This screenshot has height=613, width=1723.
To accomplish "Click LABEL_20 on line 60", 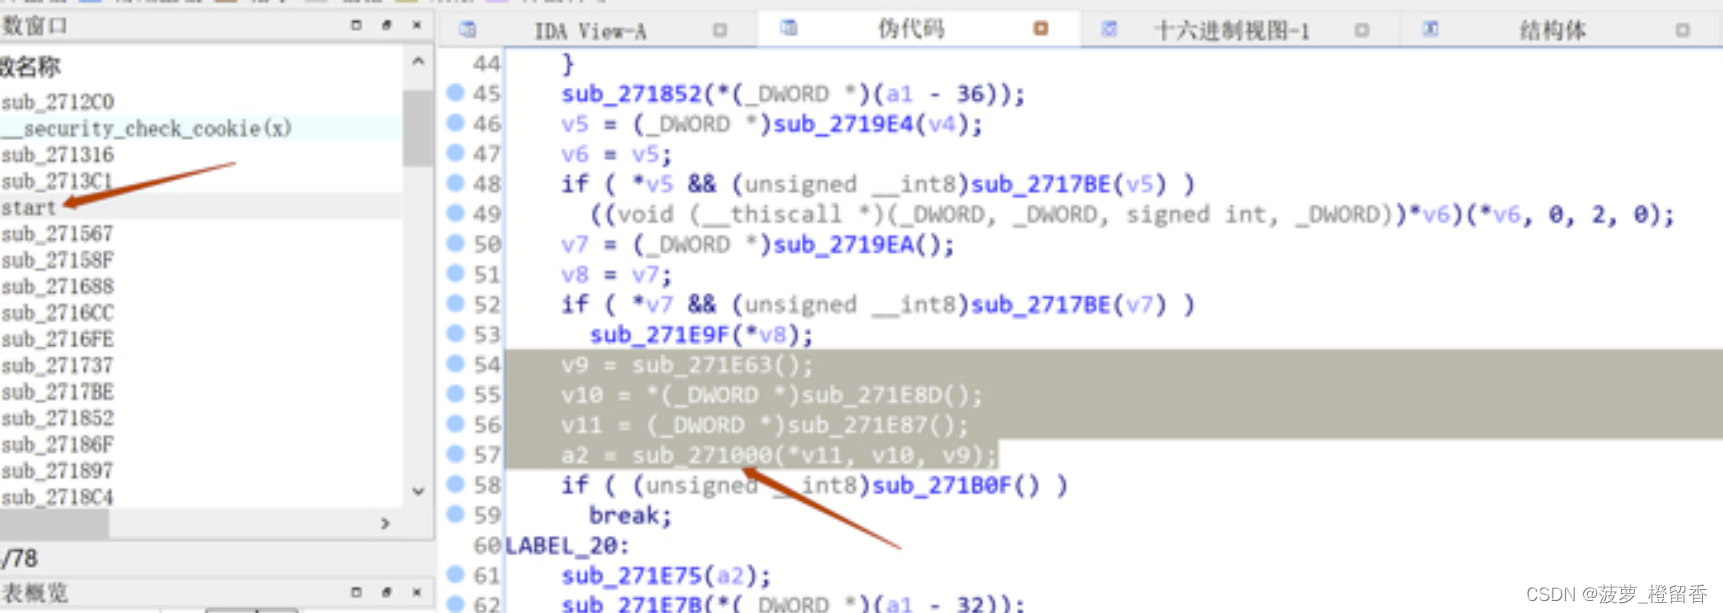I will [x=561, y=546].
